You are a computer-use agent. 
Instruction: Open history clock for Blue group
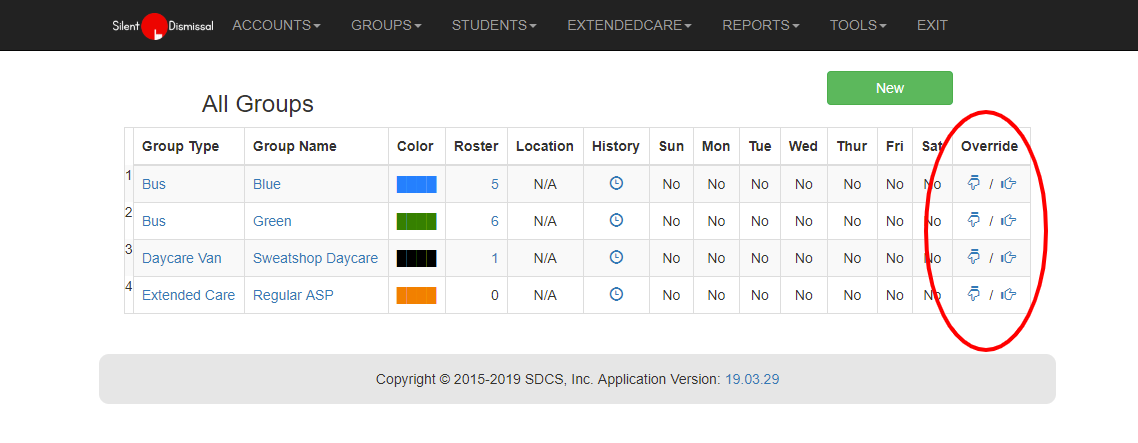616,183
